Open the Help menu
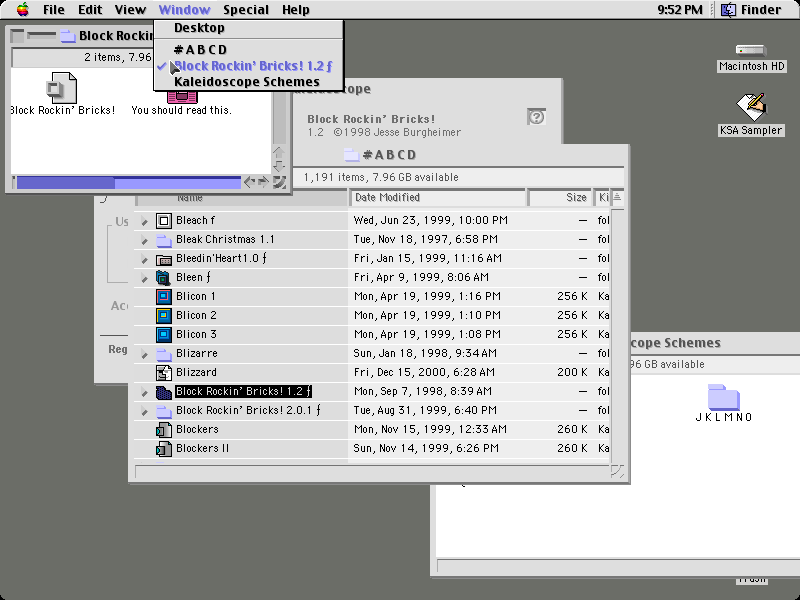The image size is (800, 600). point(295,10)
